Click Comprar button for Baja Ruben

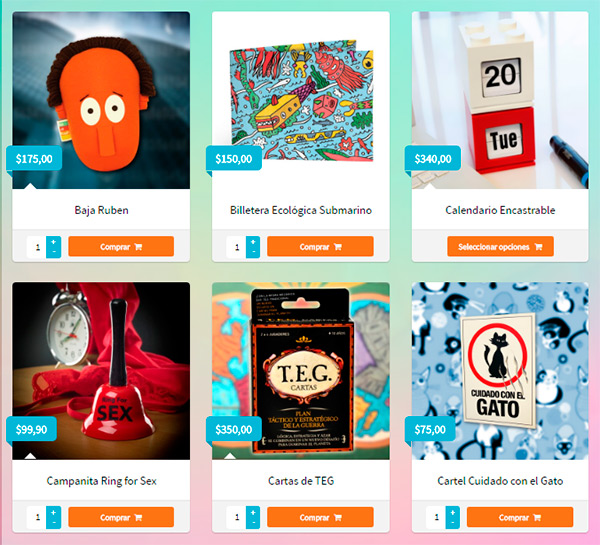(x=121, y=246)
